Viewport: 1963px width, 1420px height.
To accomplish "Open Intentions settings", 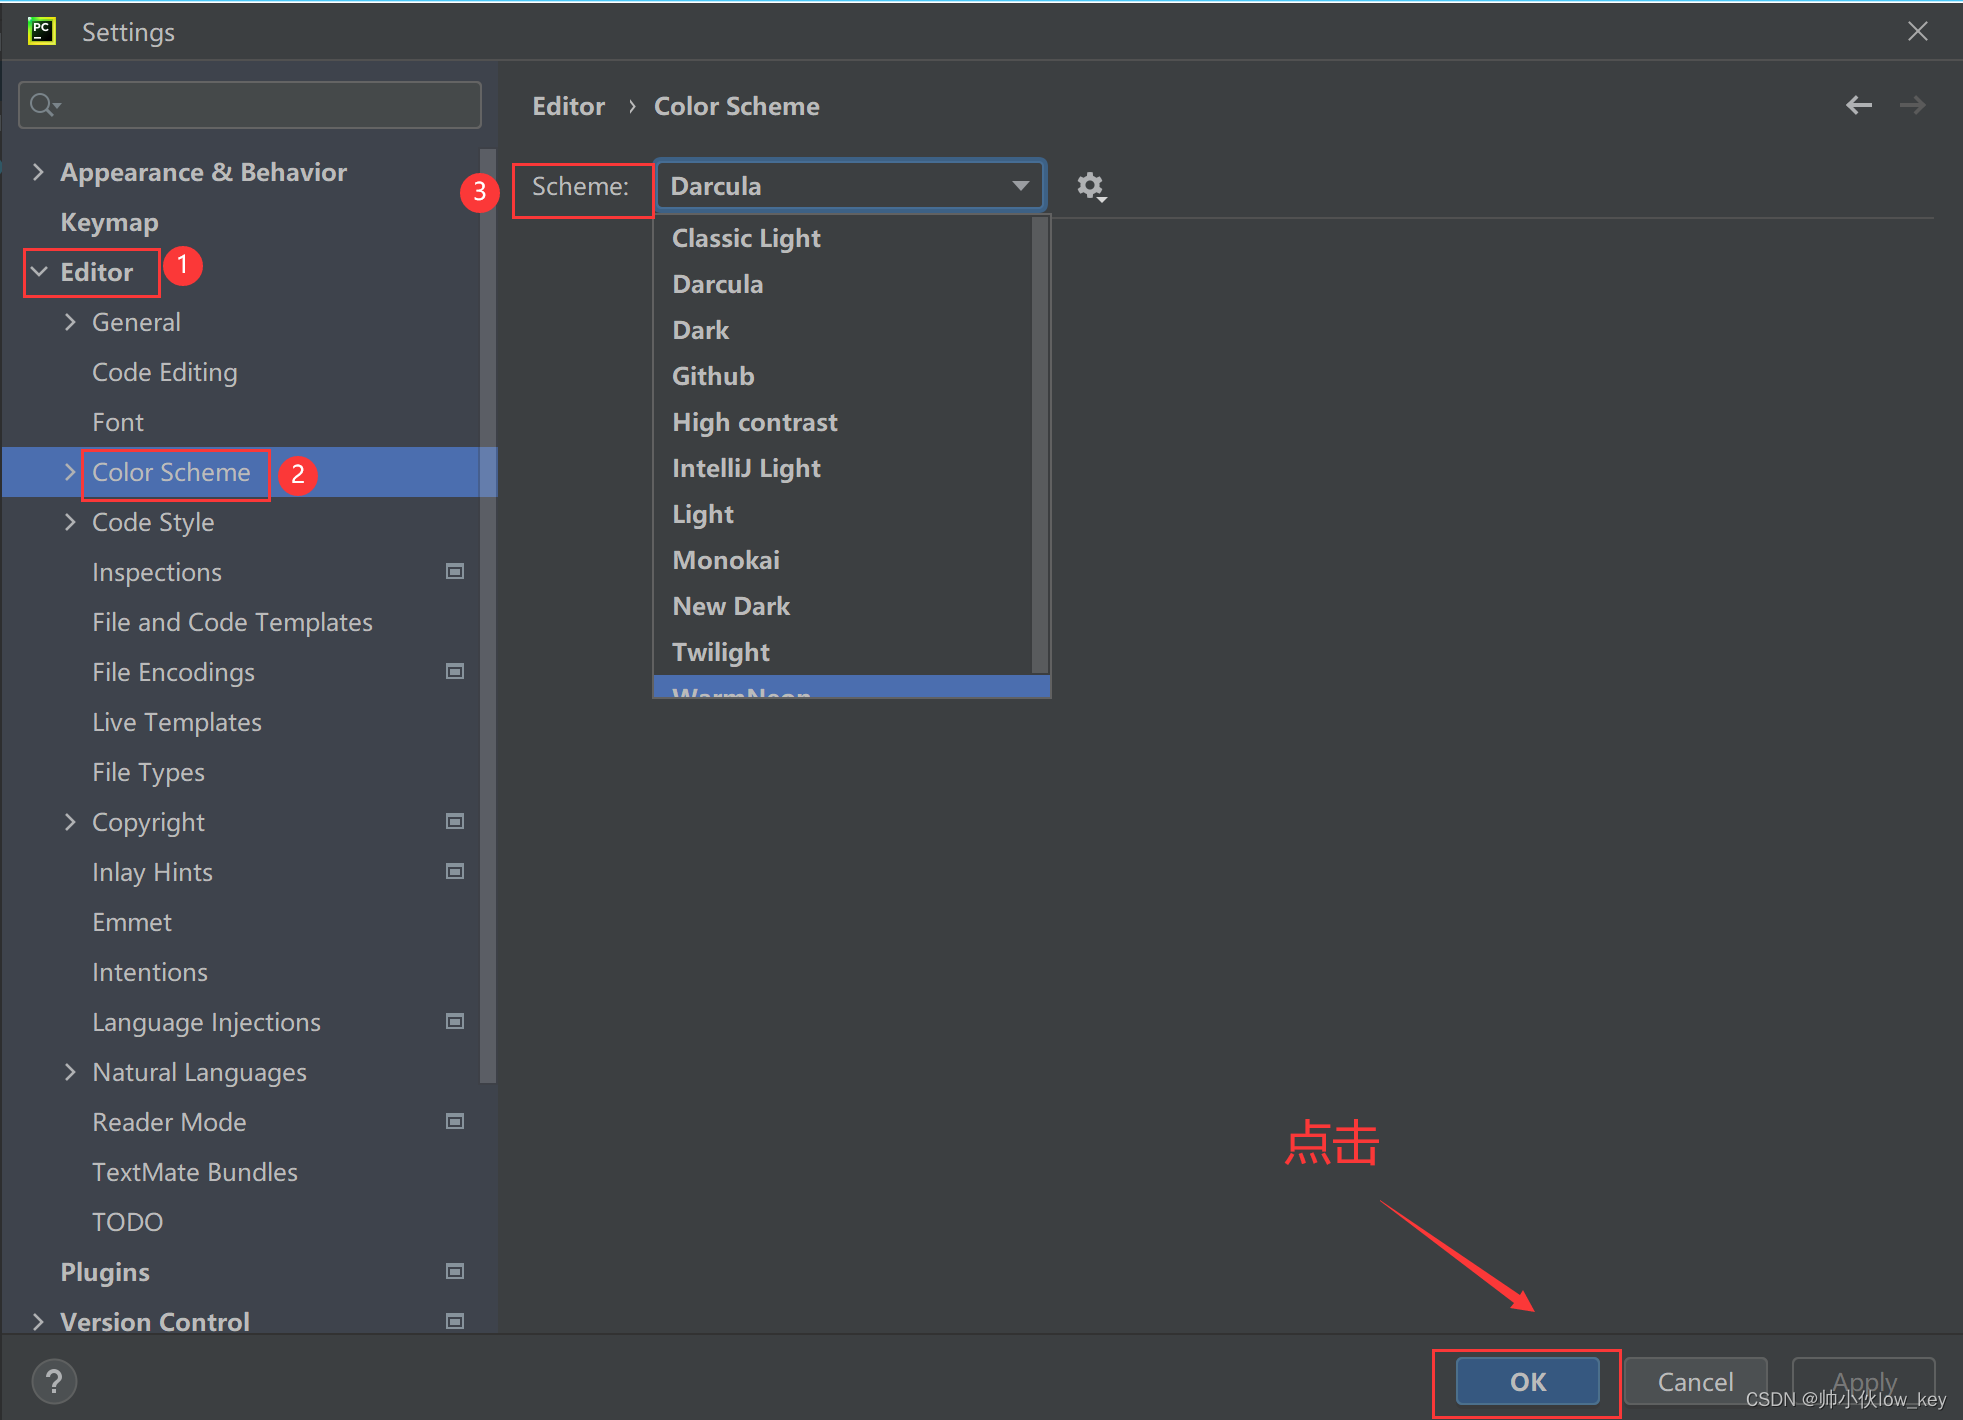I will (150, 972).
